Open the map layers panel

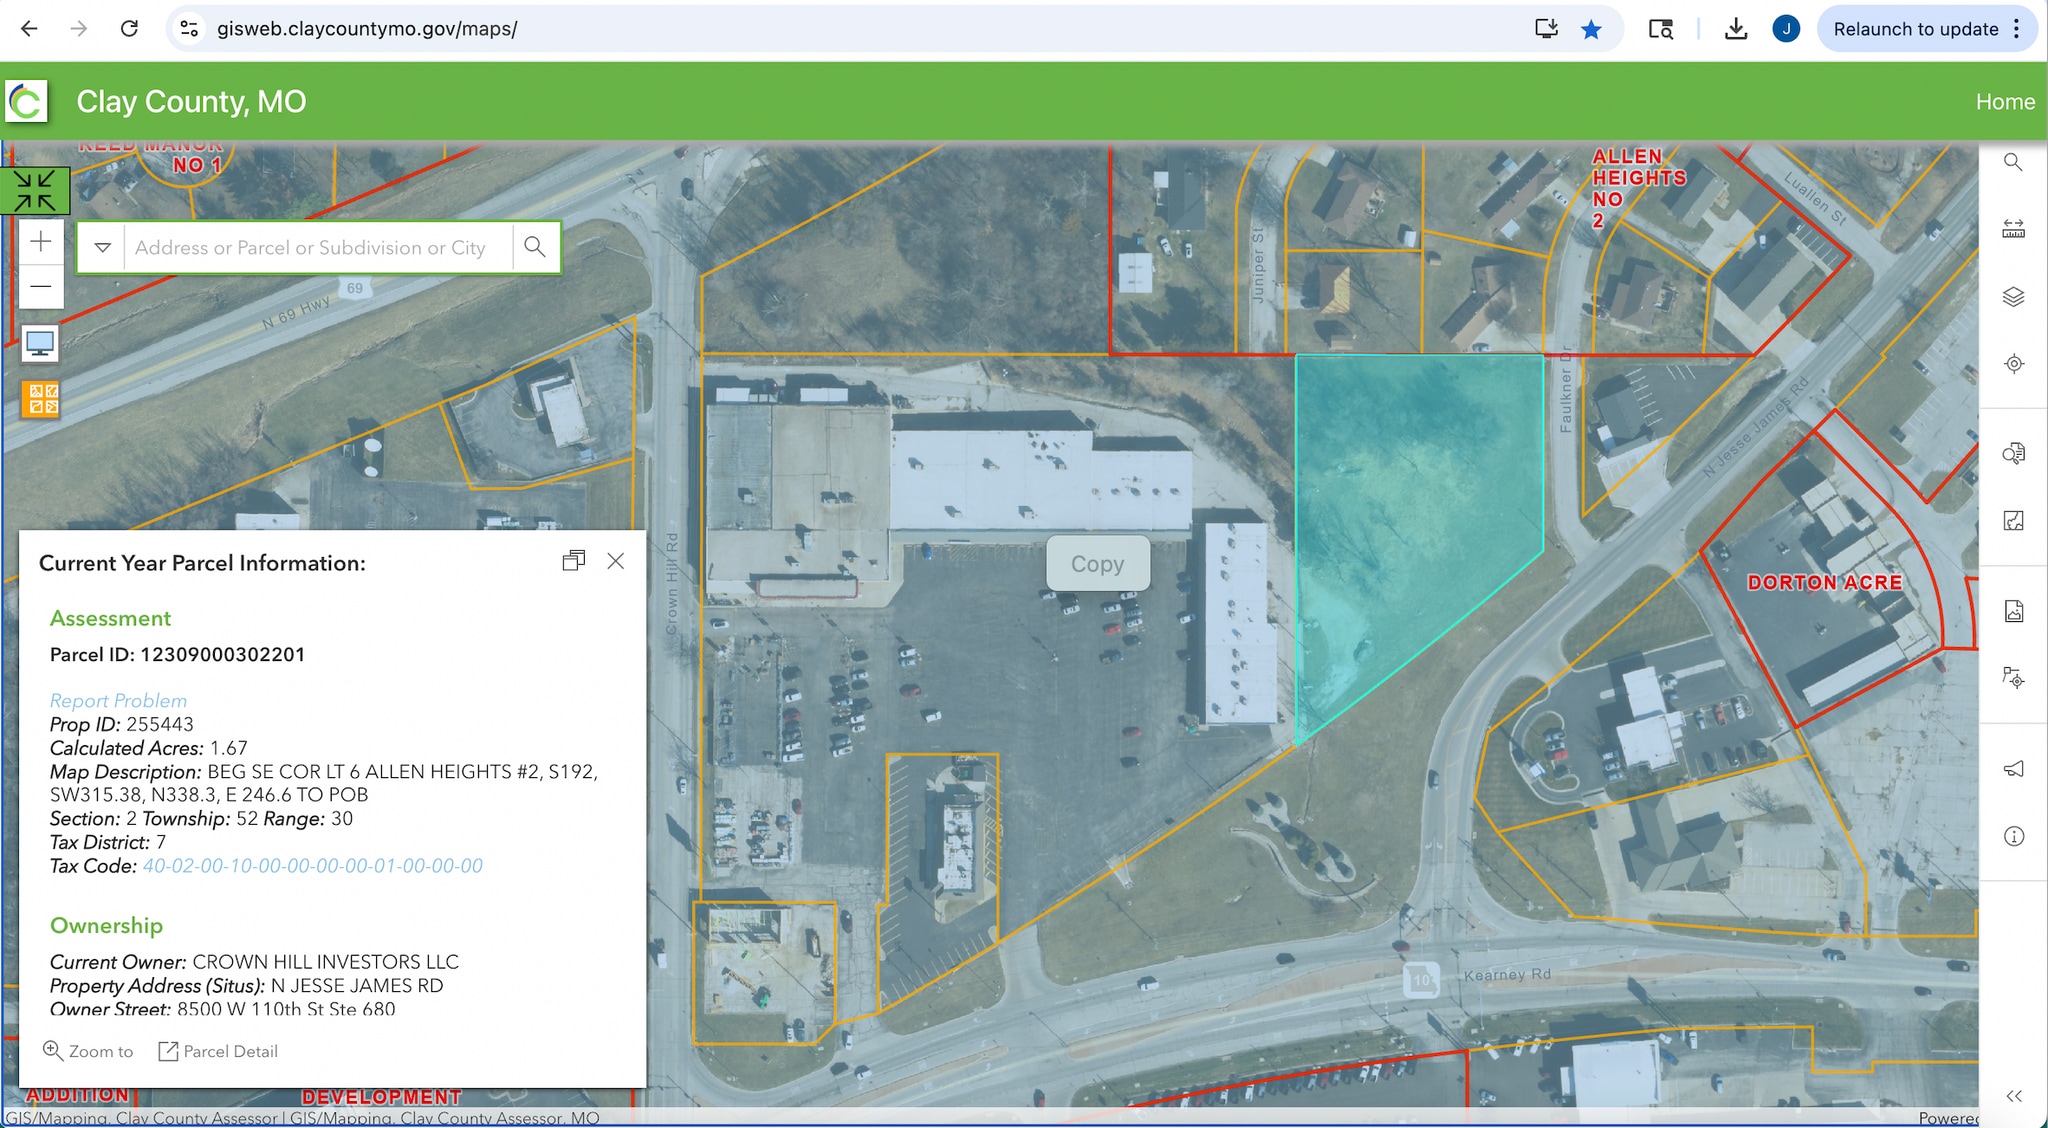pyautogui.click(x=2013, y=297)
